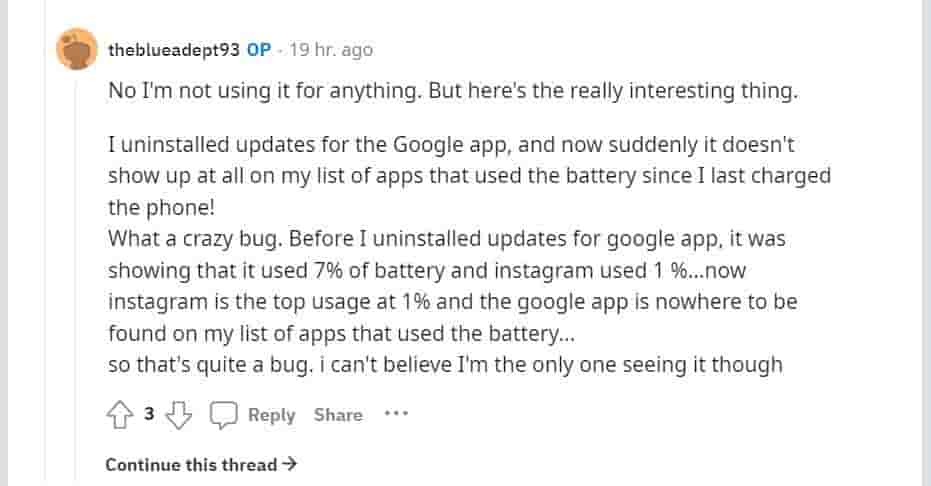The image size is (931, 486).
Task: Upvote the comment by theblueadept93
Action: coord(119,415)
